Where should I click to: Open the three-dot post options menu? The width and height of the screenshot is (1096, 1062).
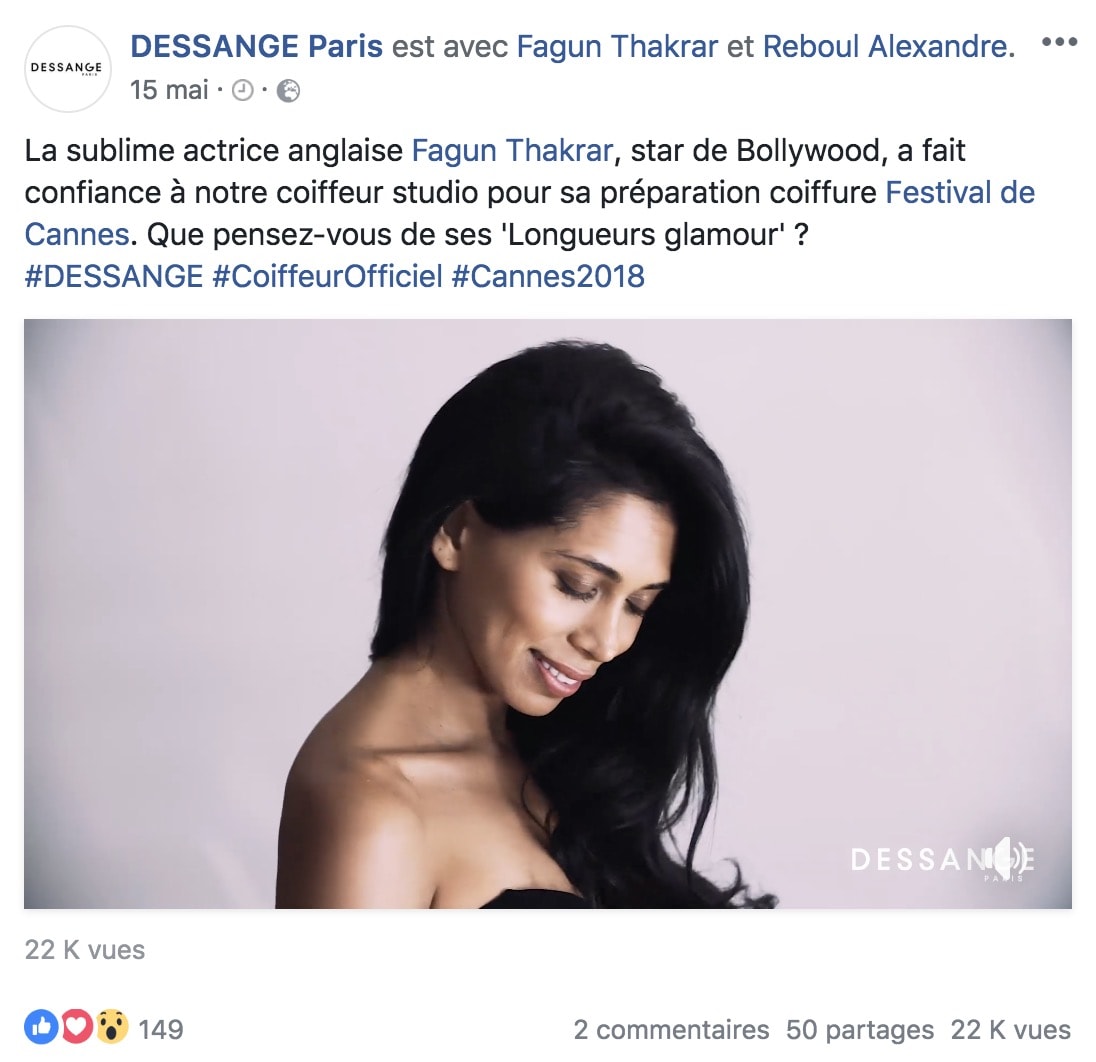[1059, 42]
